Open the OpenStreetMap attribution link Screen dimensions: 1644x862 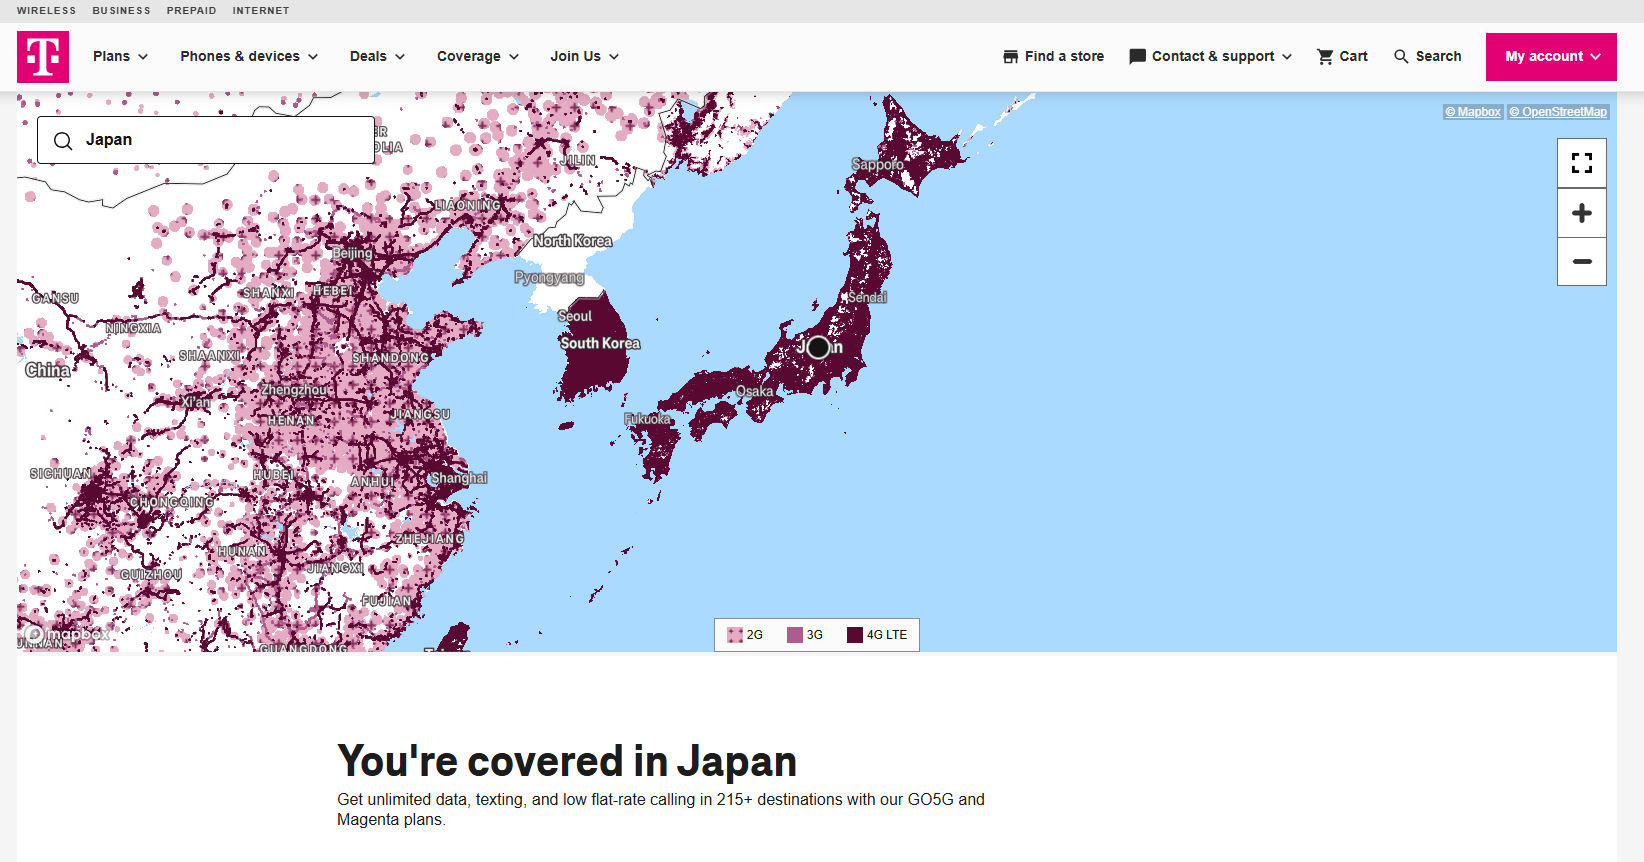click(x=1558, y=112)
